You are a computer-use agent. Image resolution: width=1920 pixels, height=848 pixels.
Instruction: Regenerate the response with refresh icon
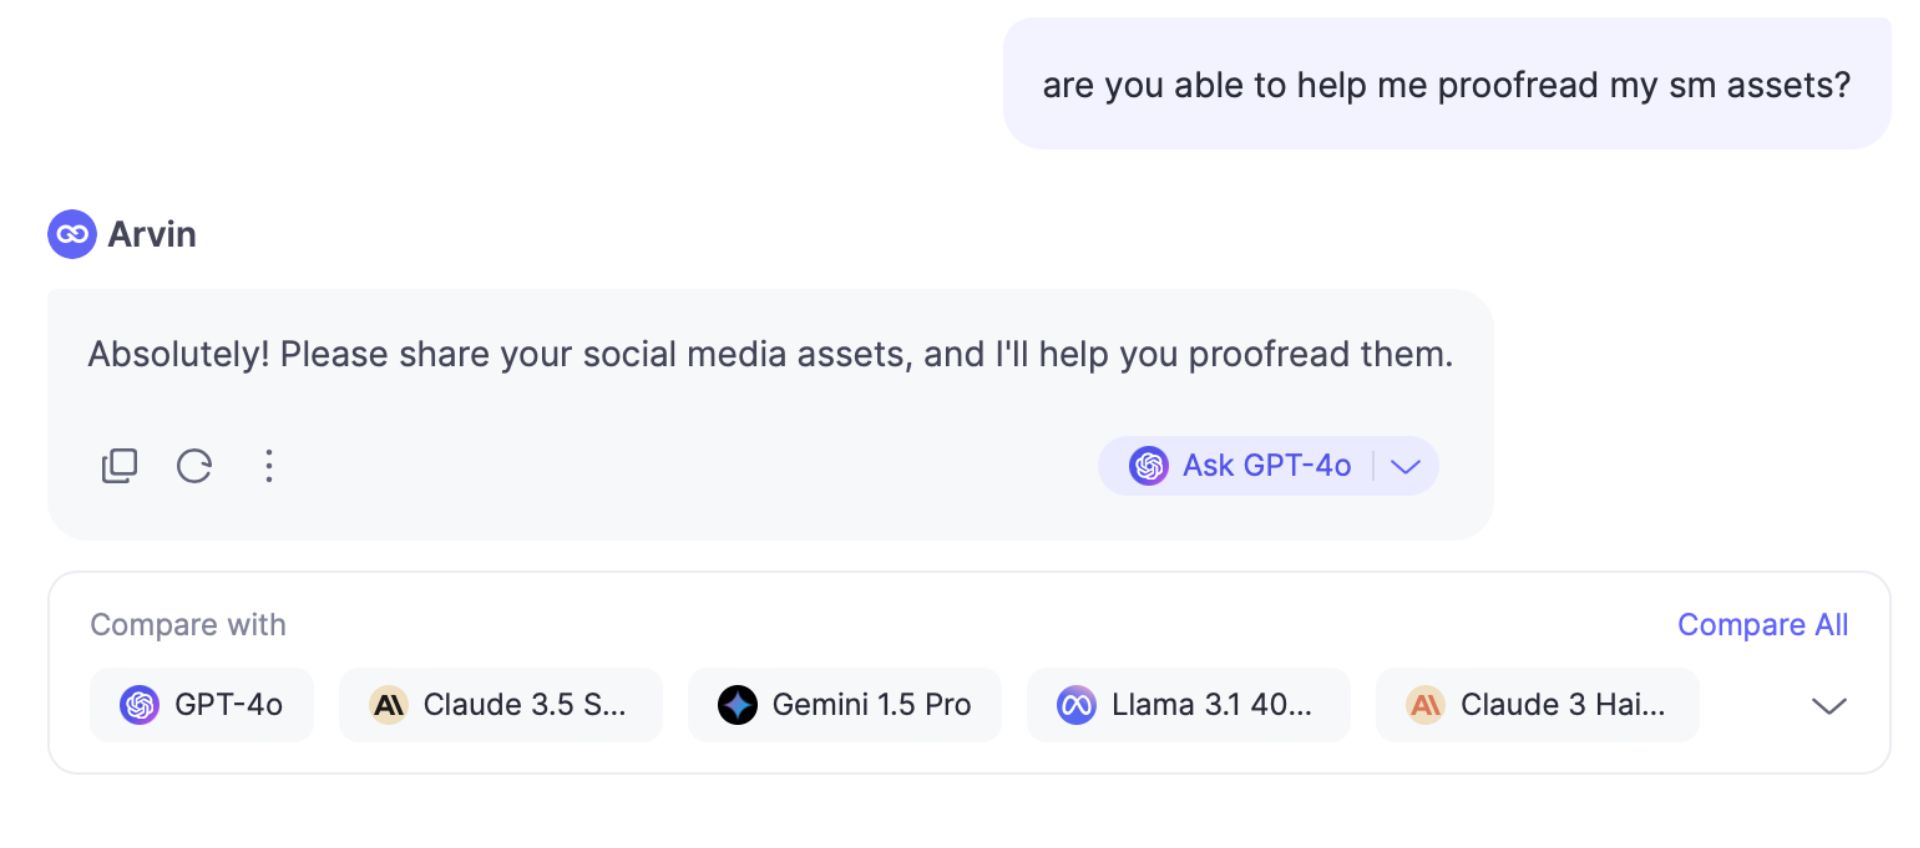(194, 466)
